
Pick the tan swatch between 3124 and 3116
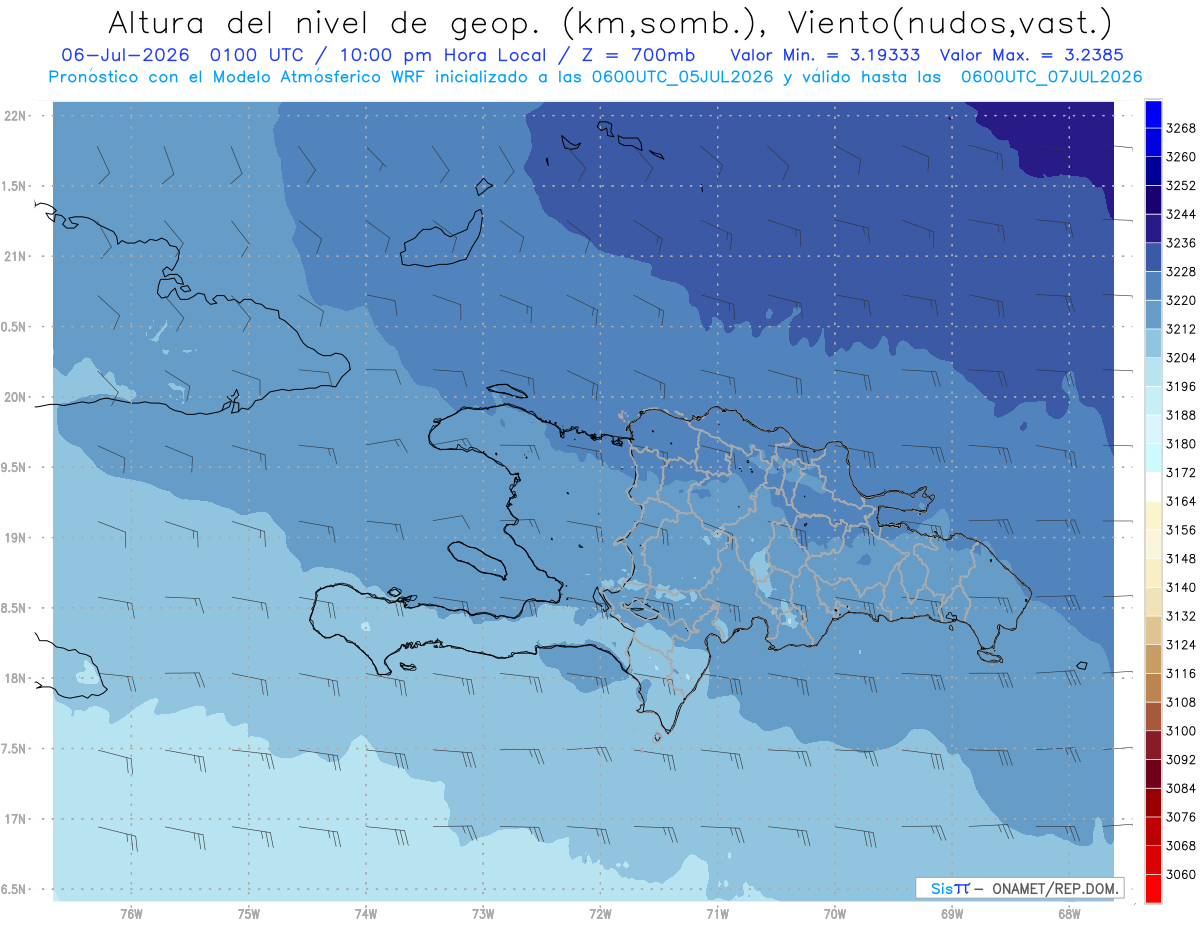pos(1152,659)
